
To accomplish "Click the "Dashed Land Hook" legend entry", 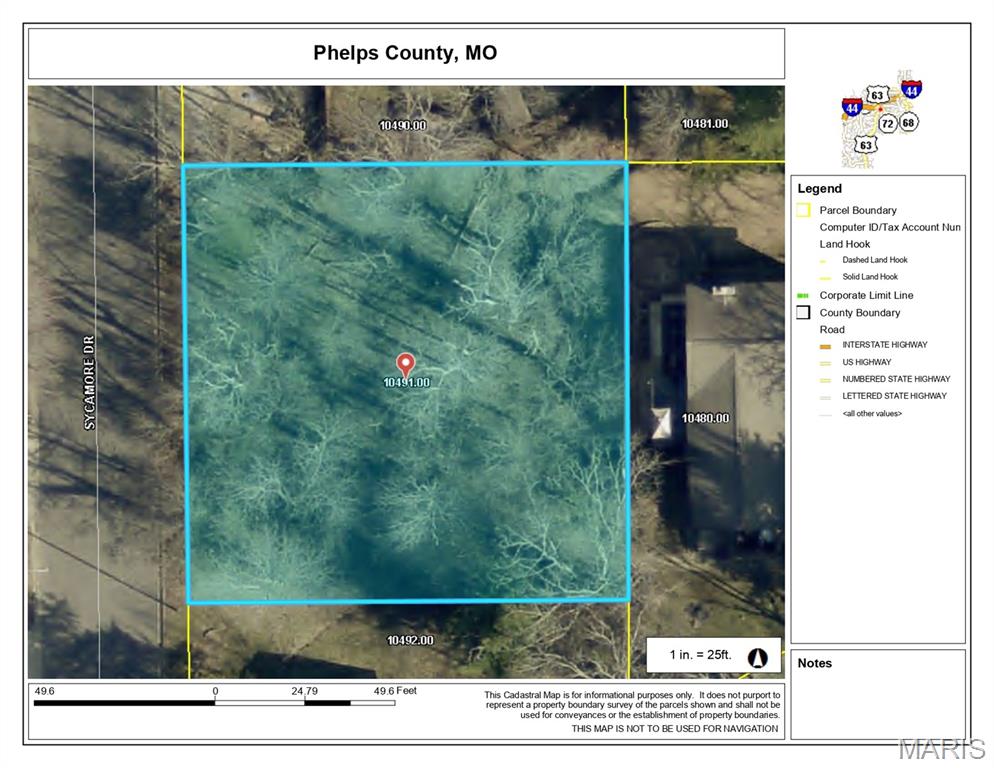I will pos(875,260).
